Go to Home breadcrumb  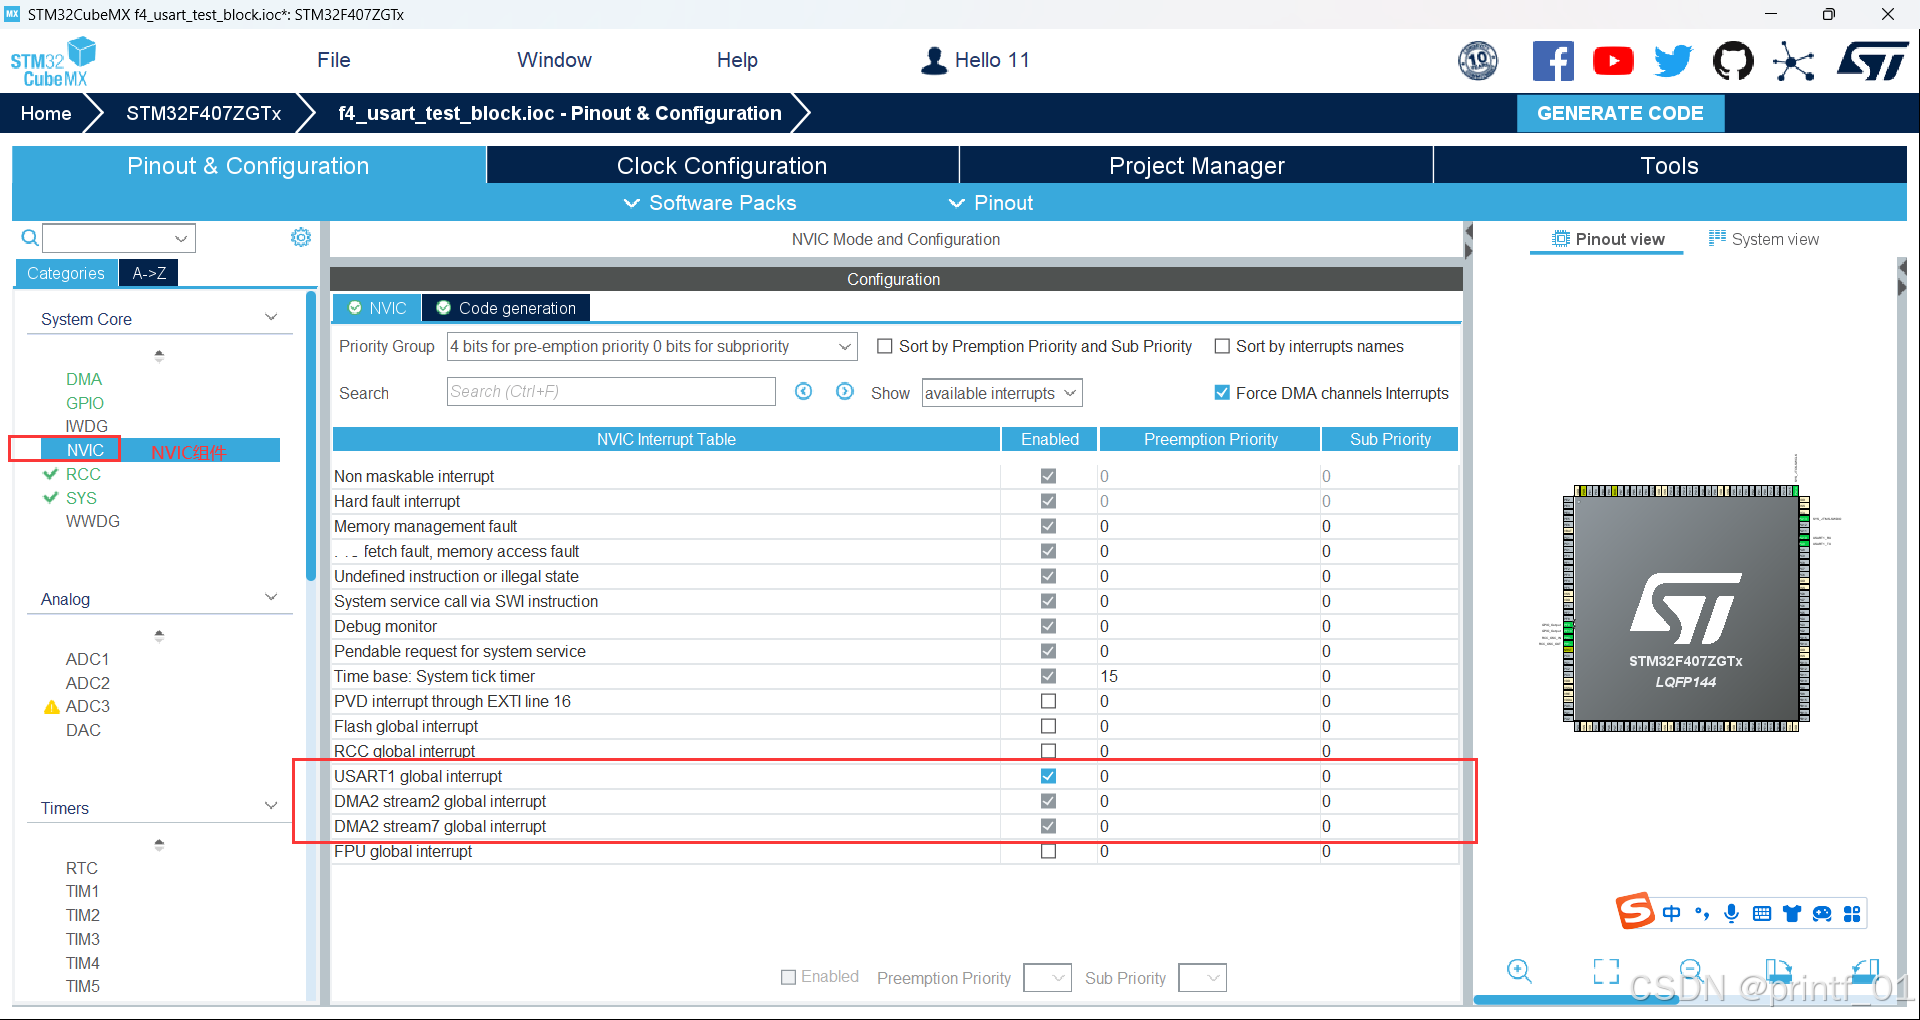pos(46,113)
